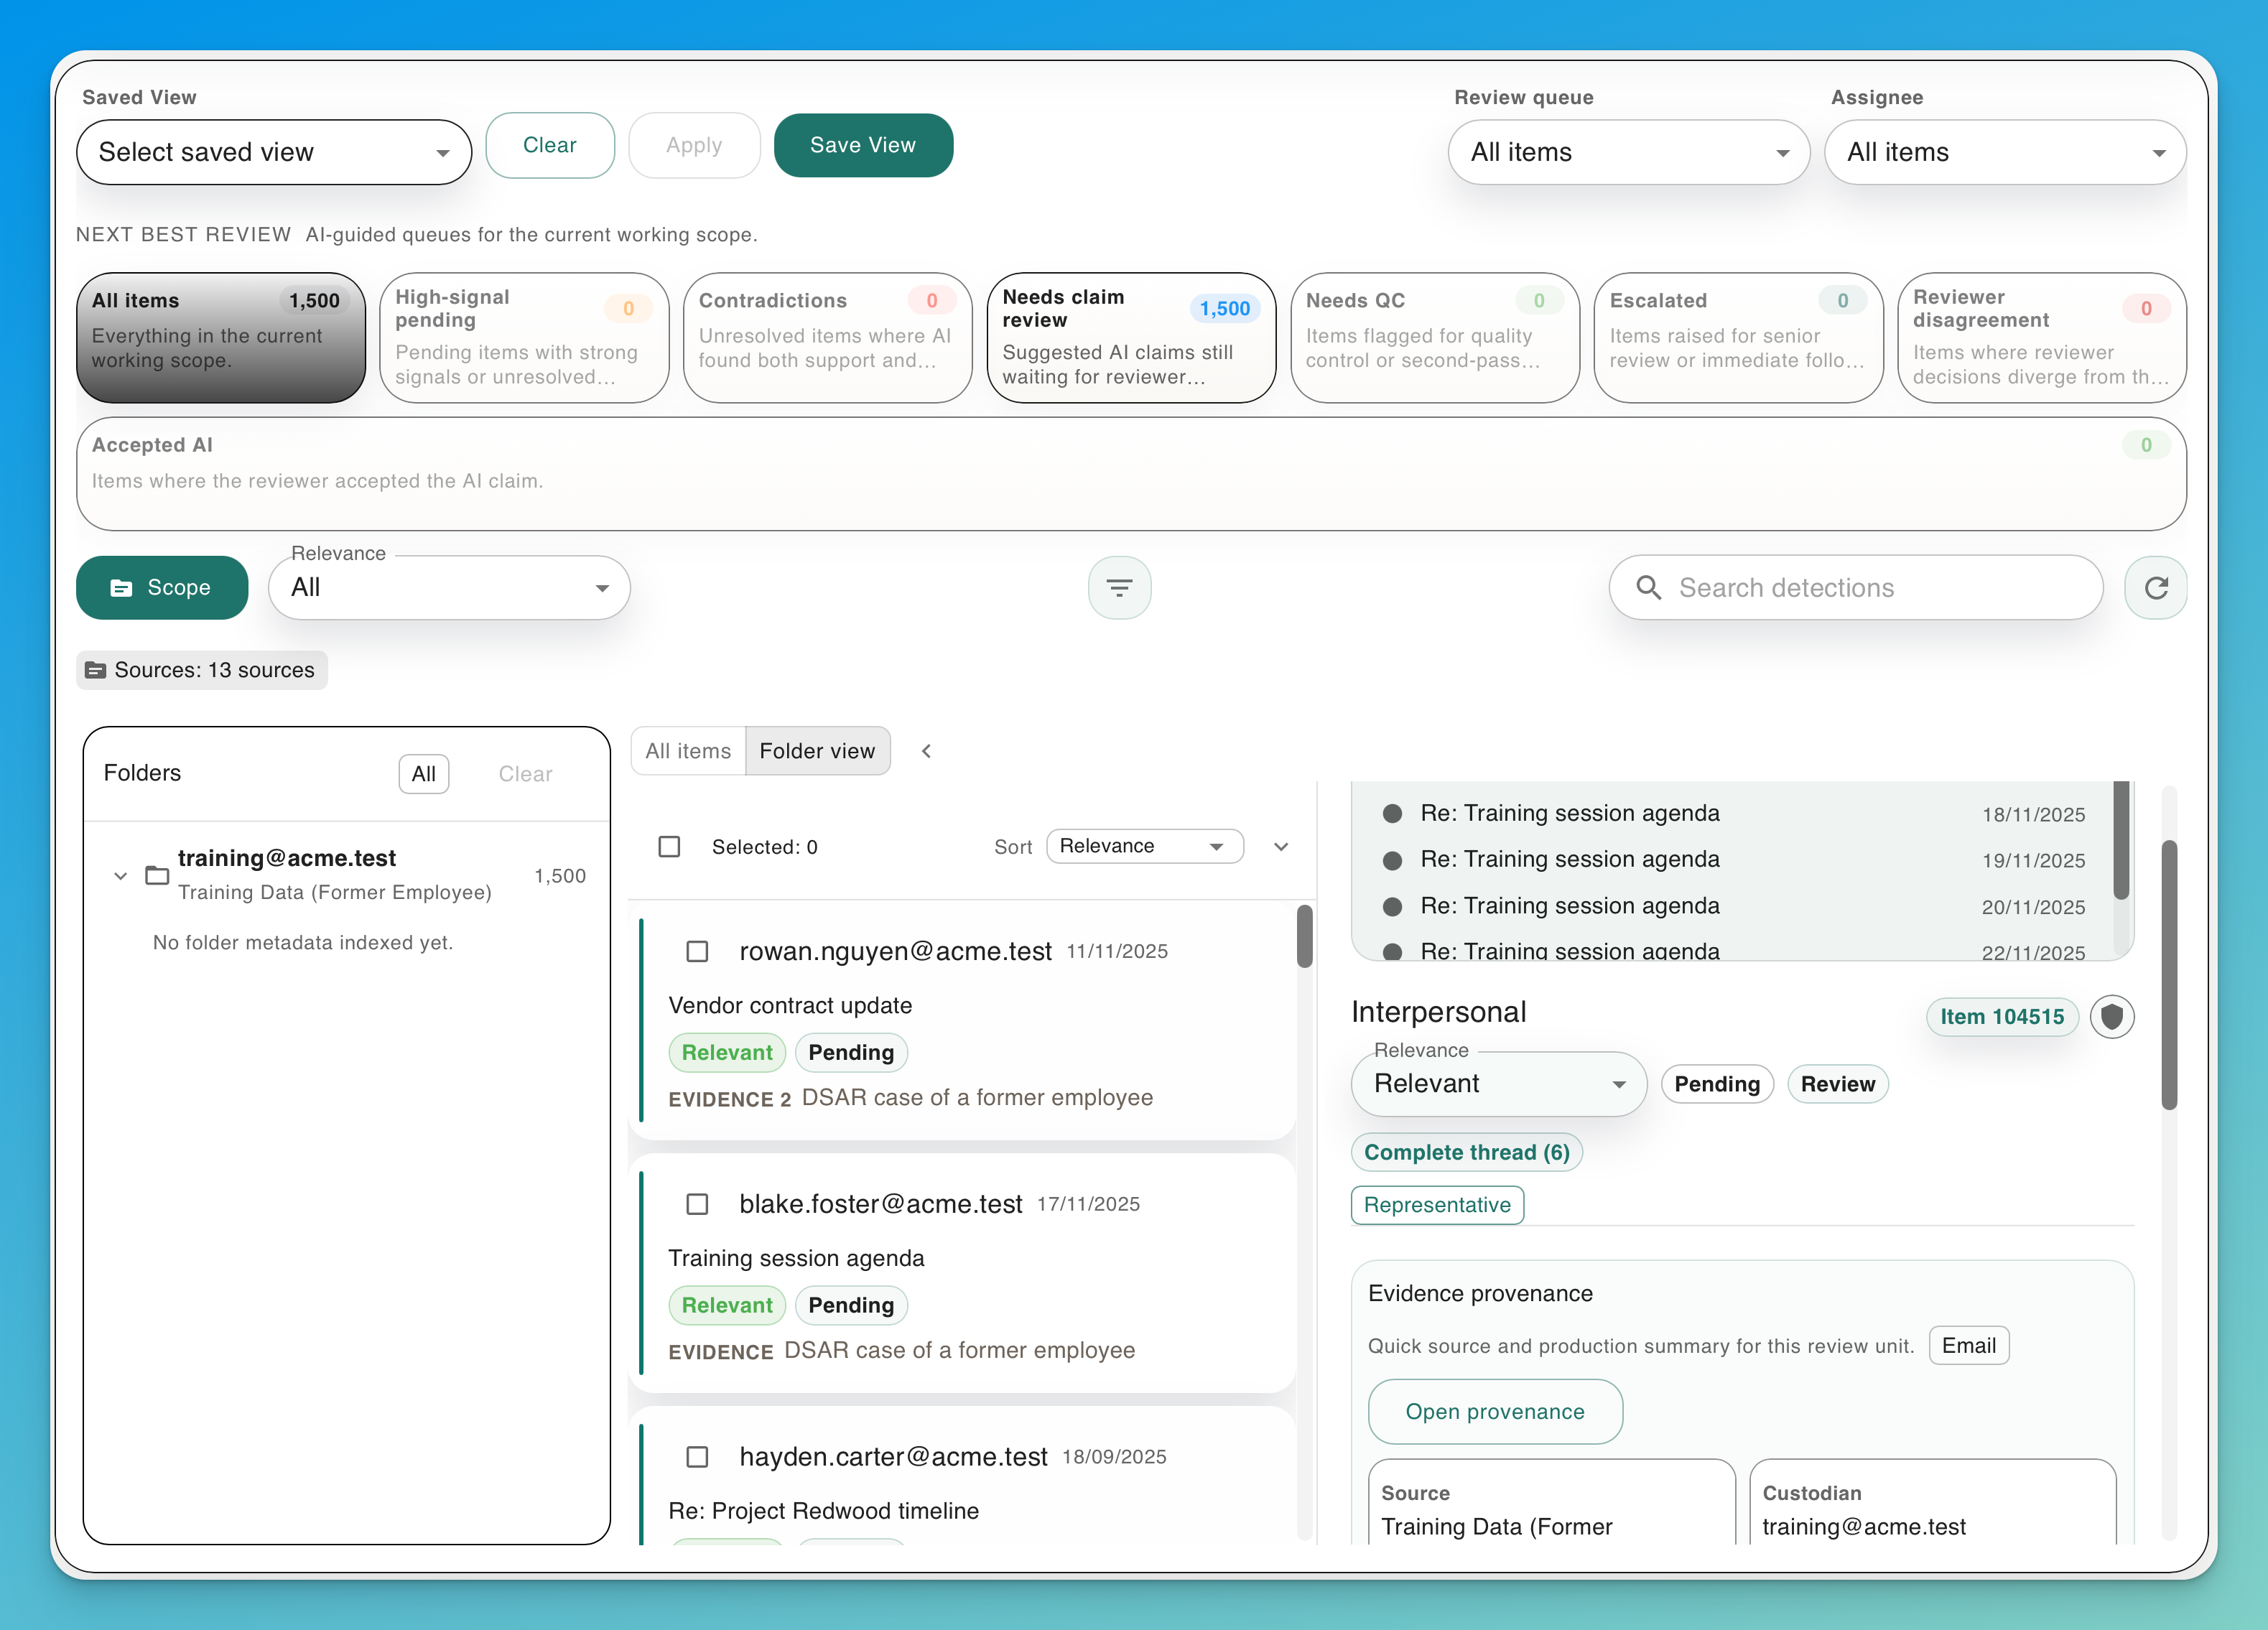Open the chevron right of the Sort control
Viewport: 2268px width, 1630px height.
point(1281,846)
